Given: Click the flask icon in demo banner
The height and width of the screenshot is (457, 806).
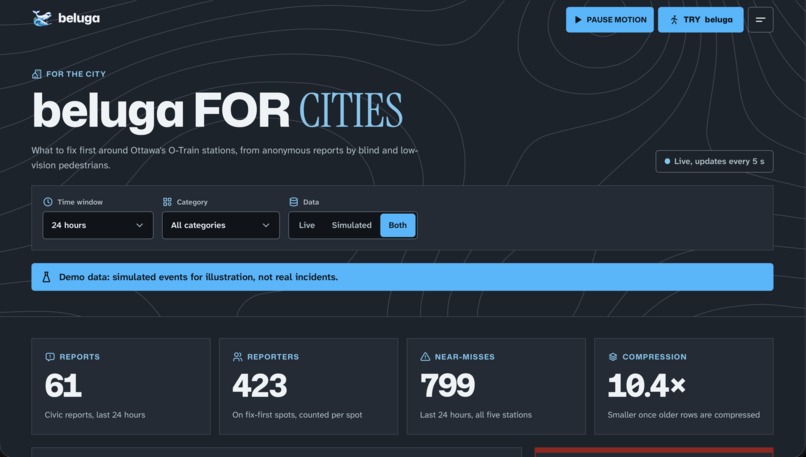Looking at the screenshot, I should tap(46, 277).
